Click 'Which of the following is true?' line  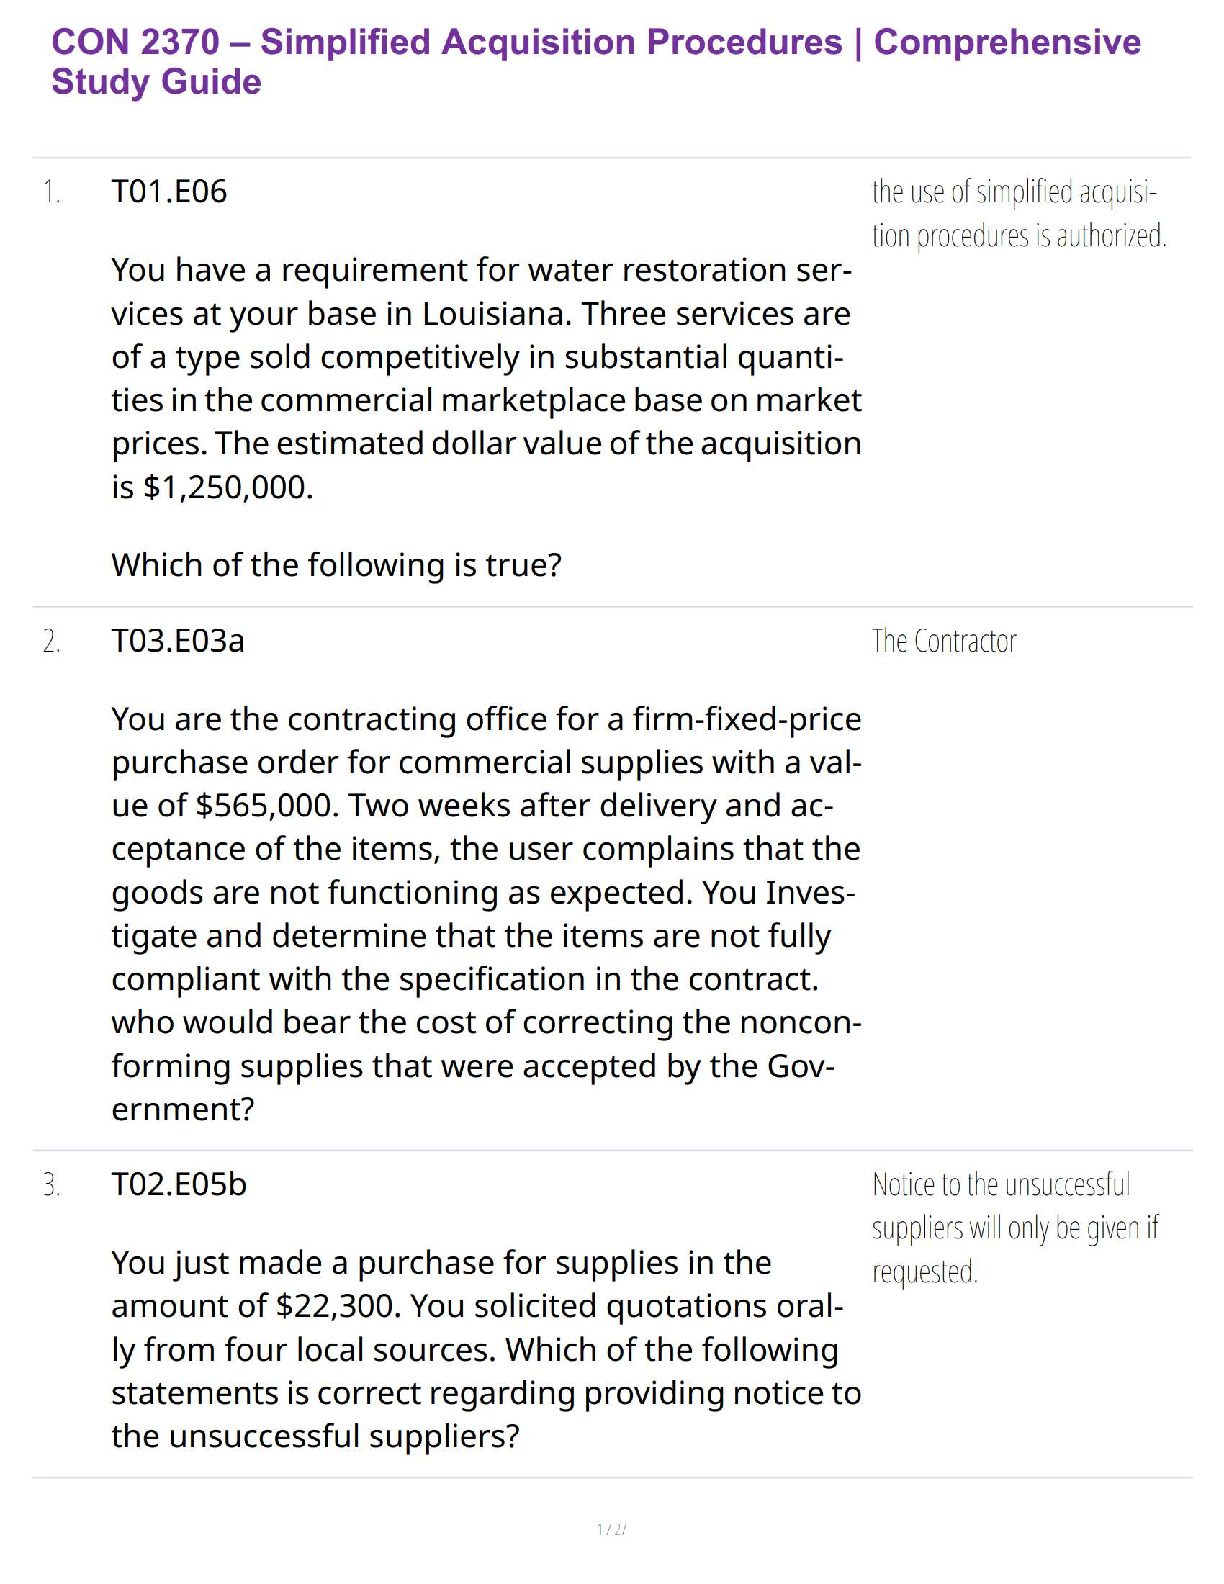coord(336,565)
